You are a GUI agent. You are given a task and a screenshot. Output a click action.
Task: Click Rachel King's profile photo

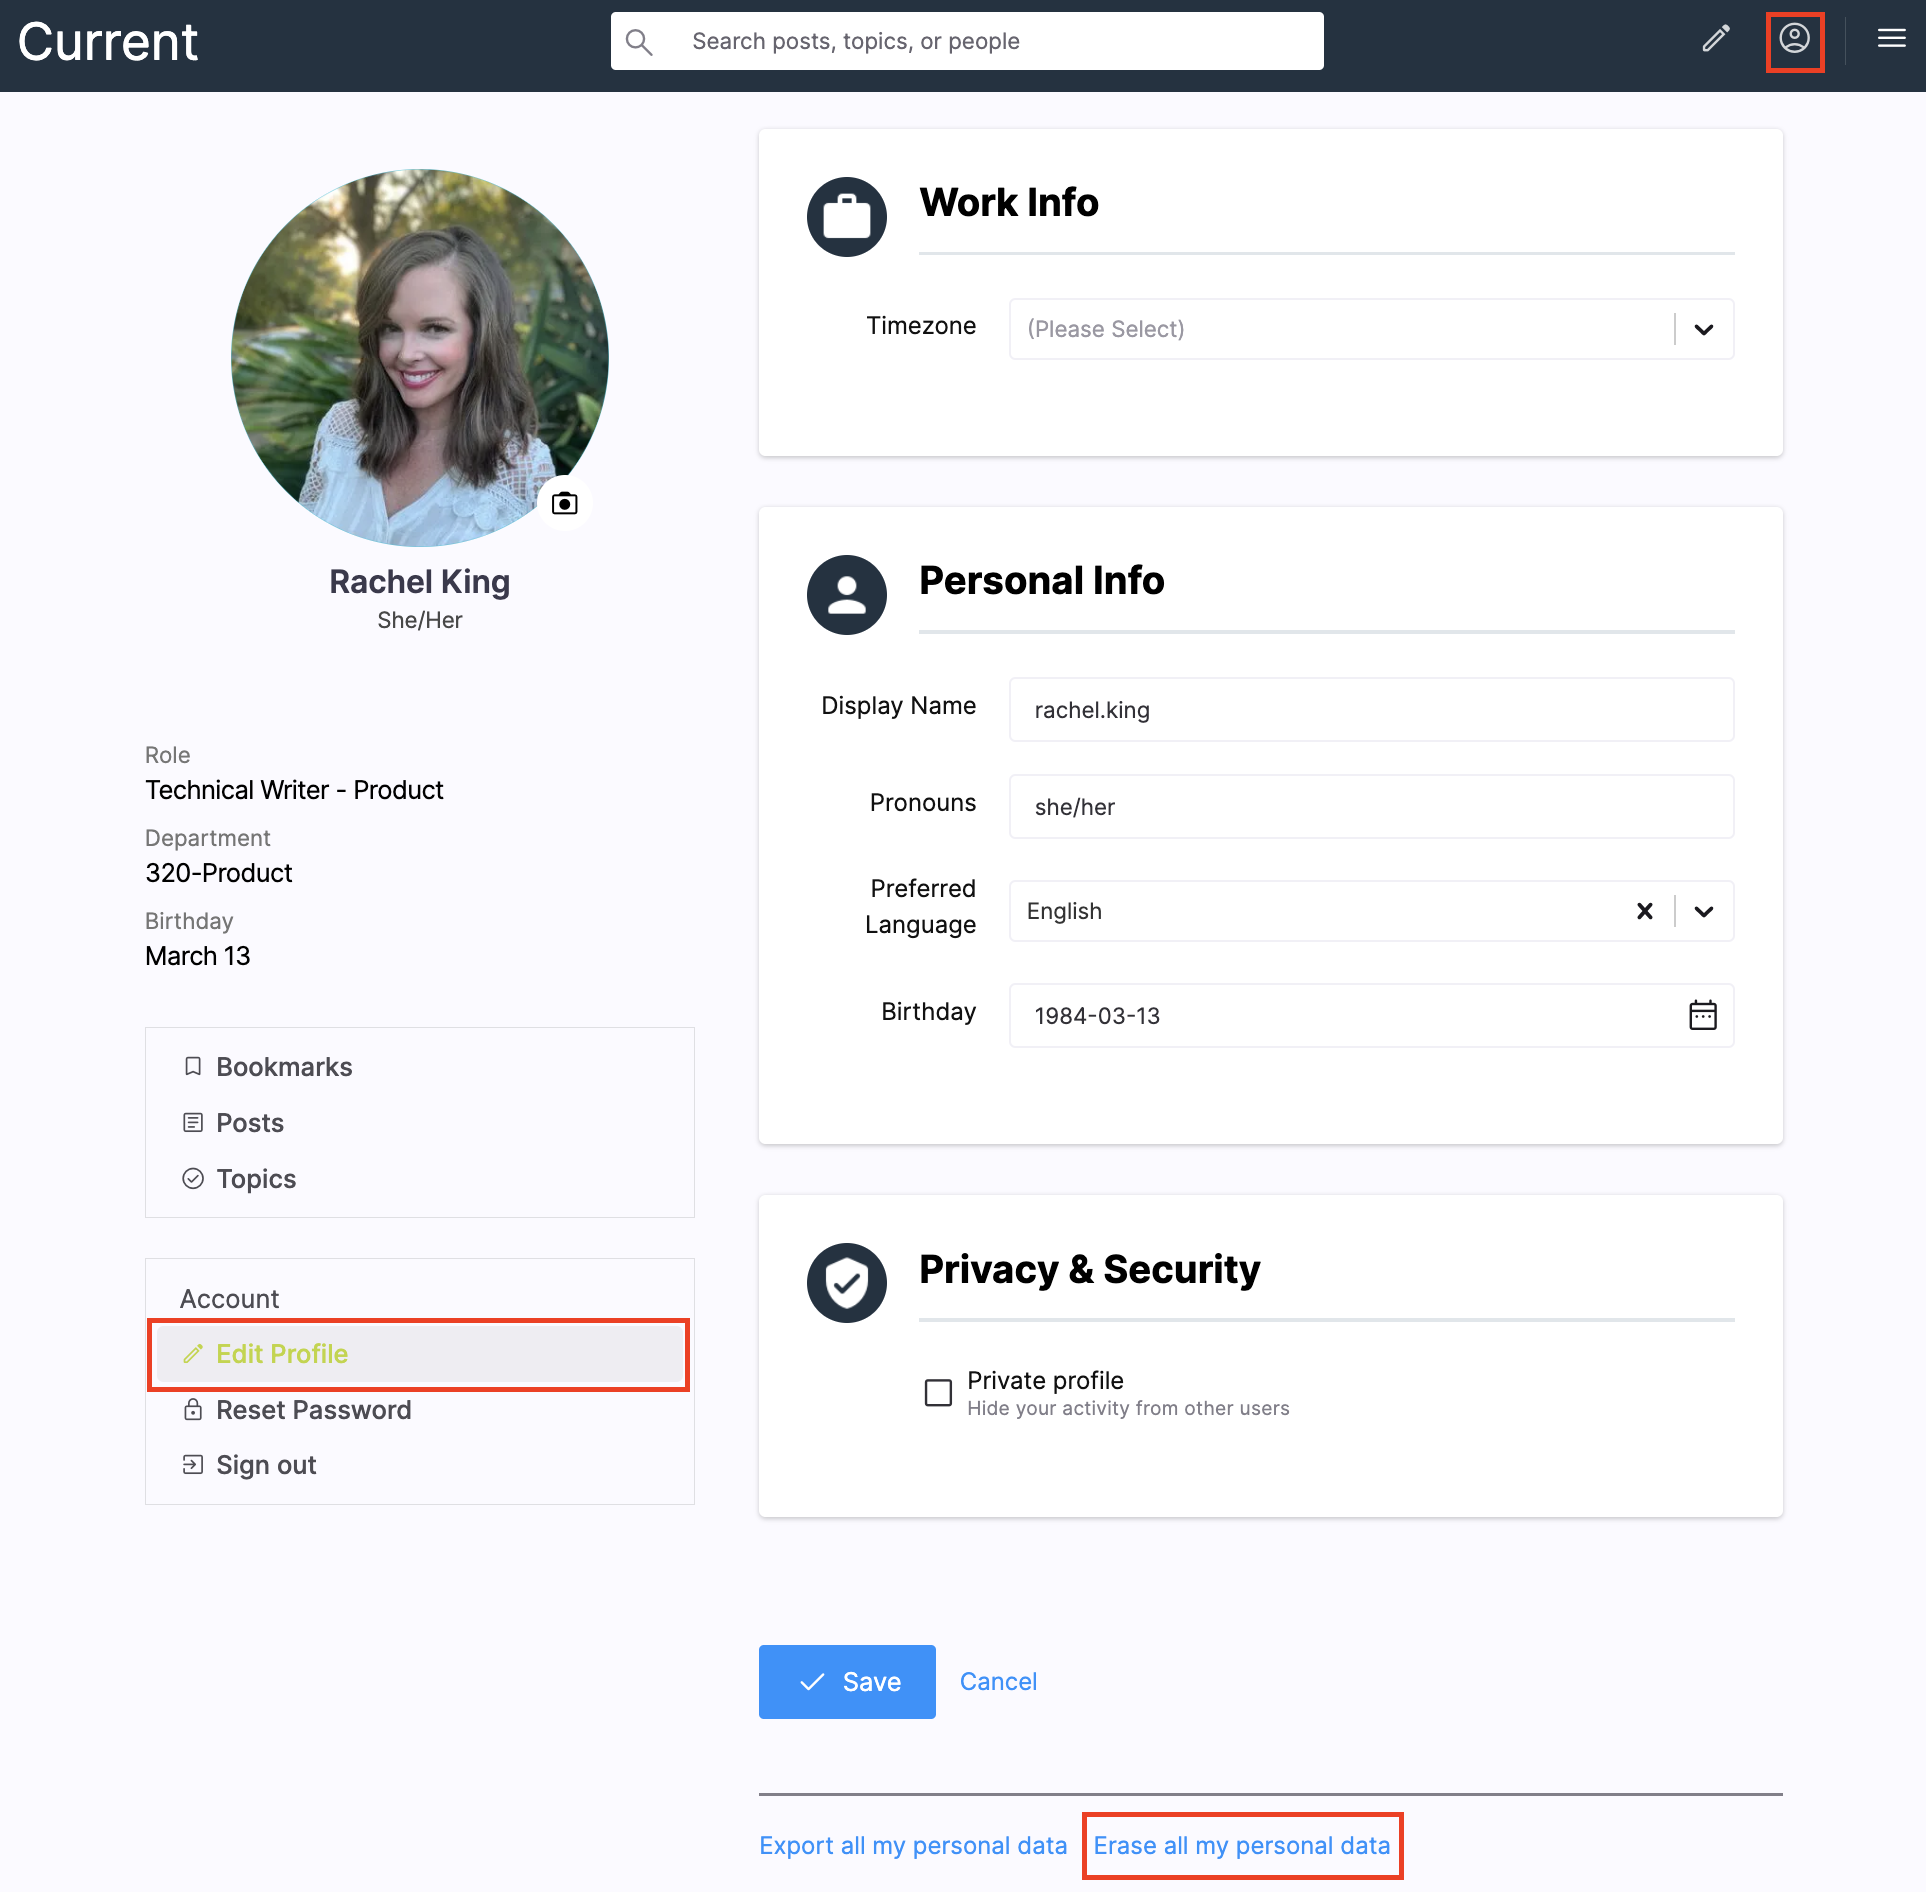click(420, 358)
